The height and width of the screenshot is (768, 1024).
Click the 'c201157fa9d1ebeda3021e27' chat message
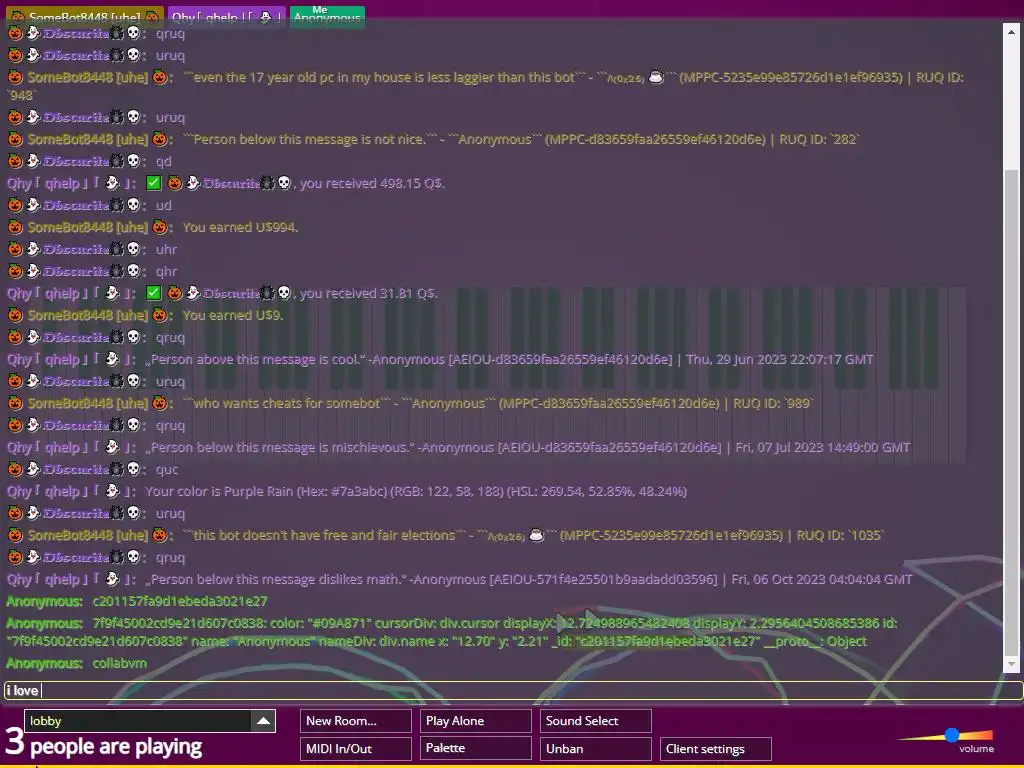coord(180,601)
